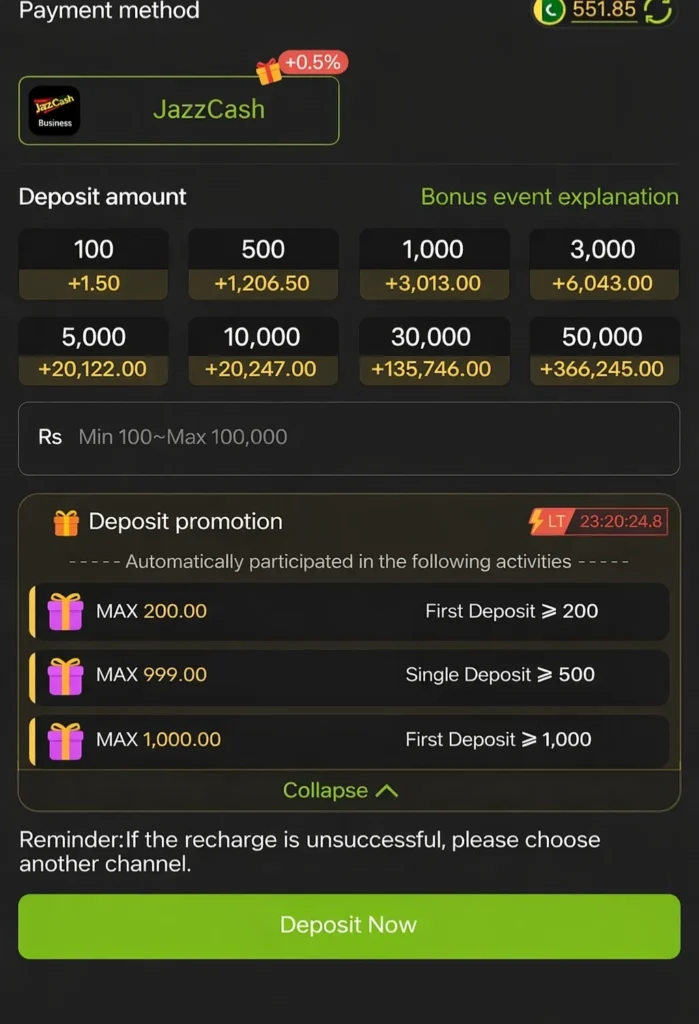Click the currency coin icon beside balance
The width and height of the screenshot is (699, 1024).
click(548, 10)
